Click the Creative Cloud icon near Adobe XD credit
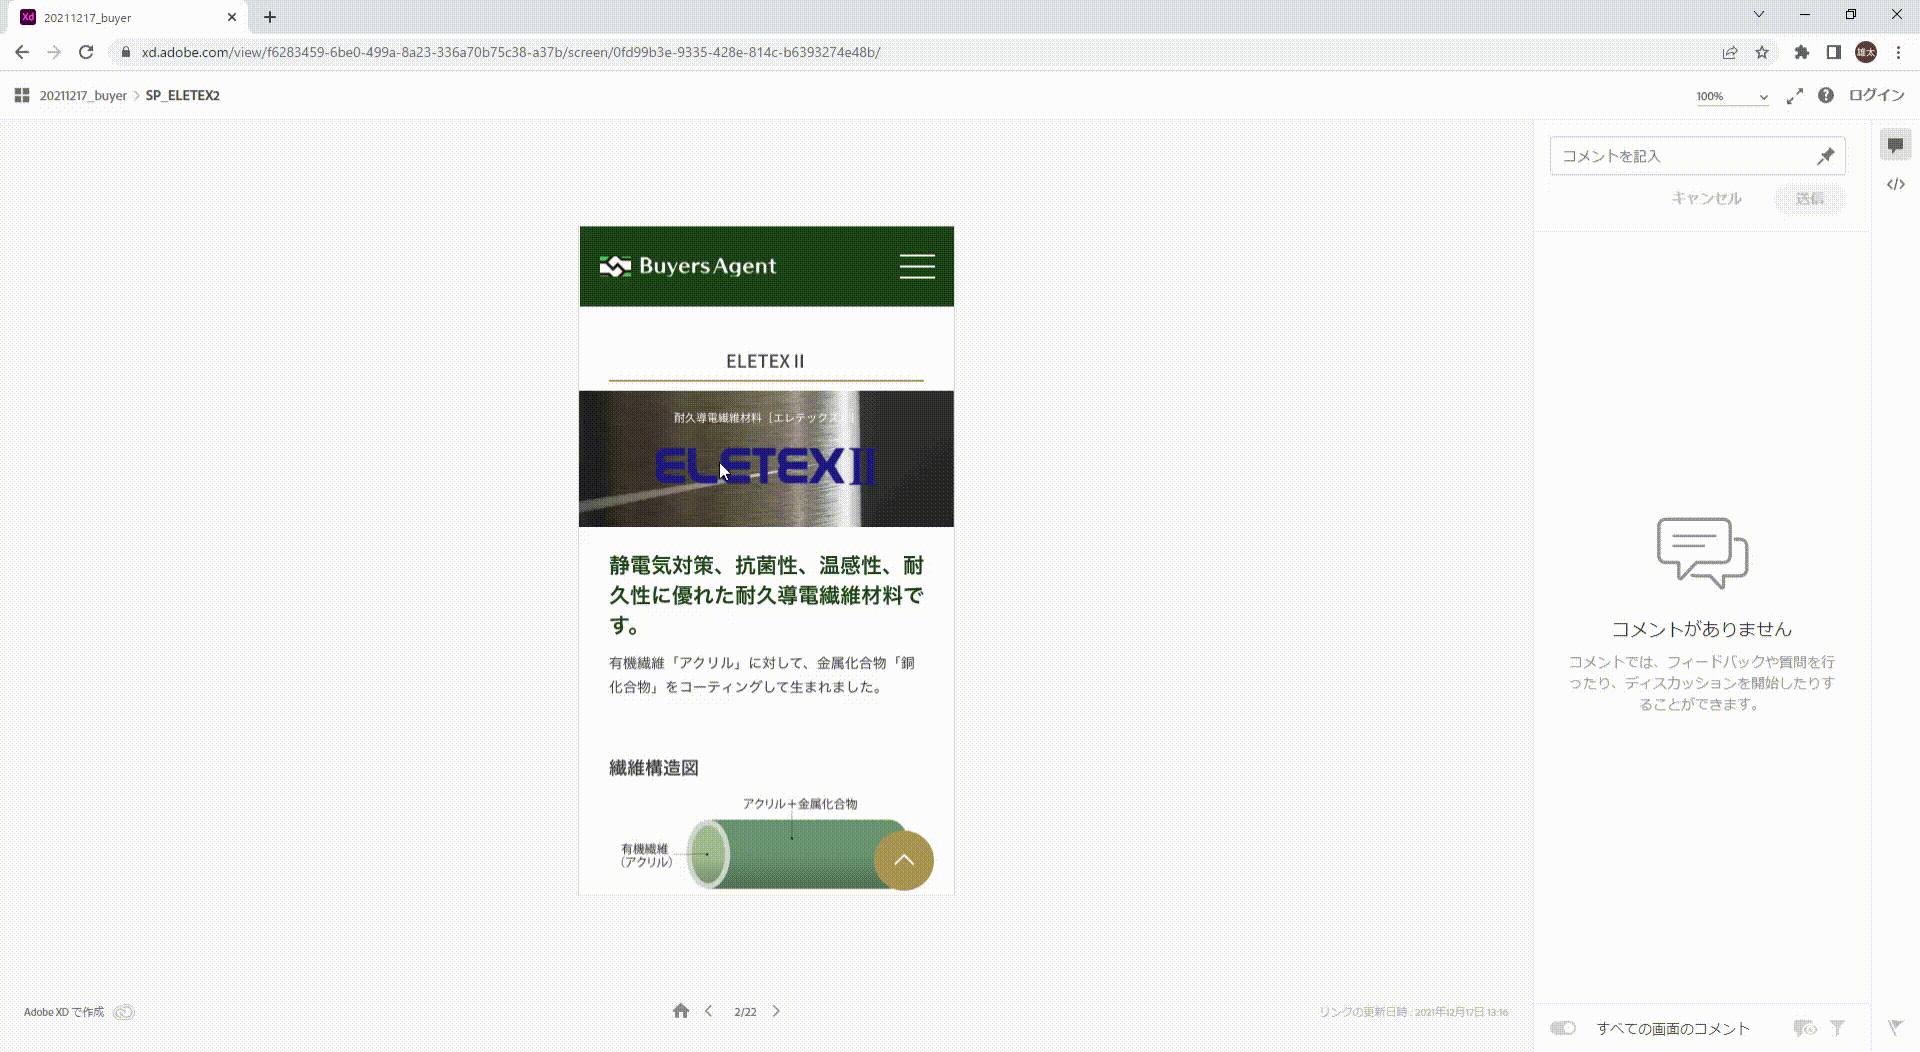The height and width of the screenshot is (1052, 1920). (123, 1012)
